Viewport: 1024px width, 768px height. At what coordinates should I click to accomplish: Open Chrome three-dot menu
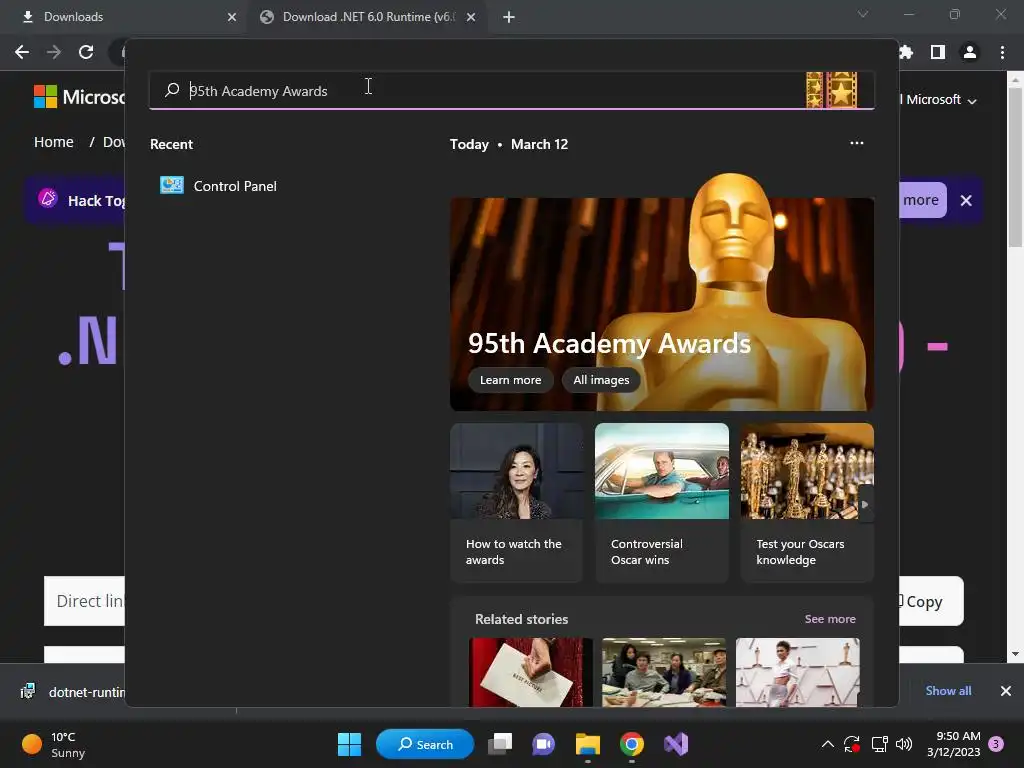coord(1002,52)
